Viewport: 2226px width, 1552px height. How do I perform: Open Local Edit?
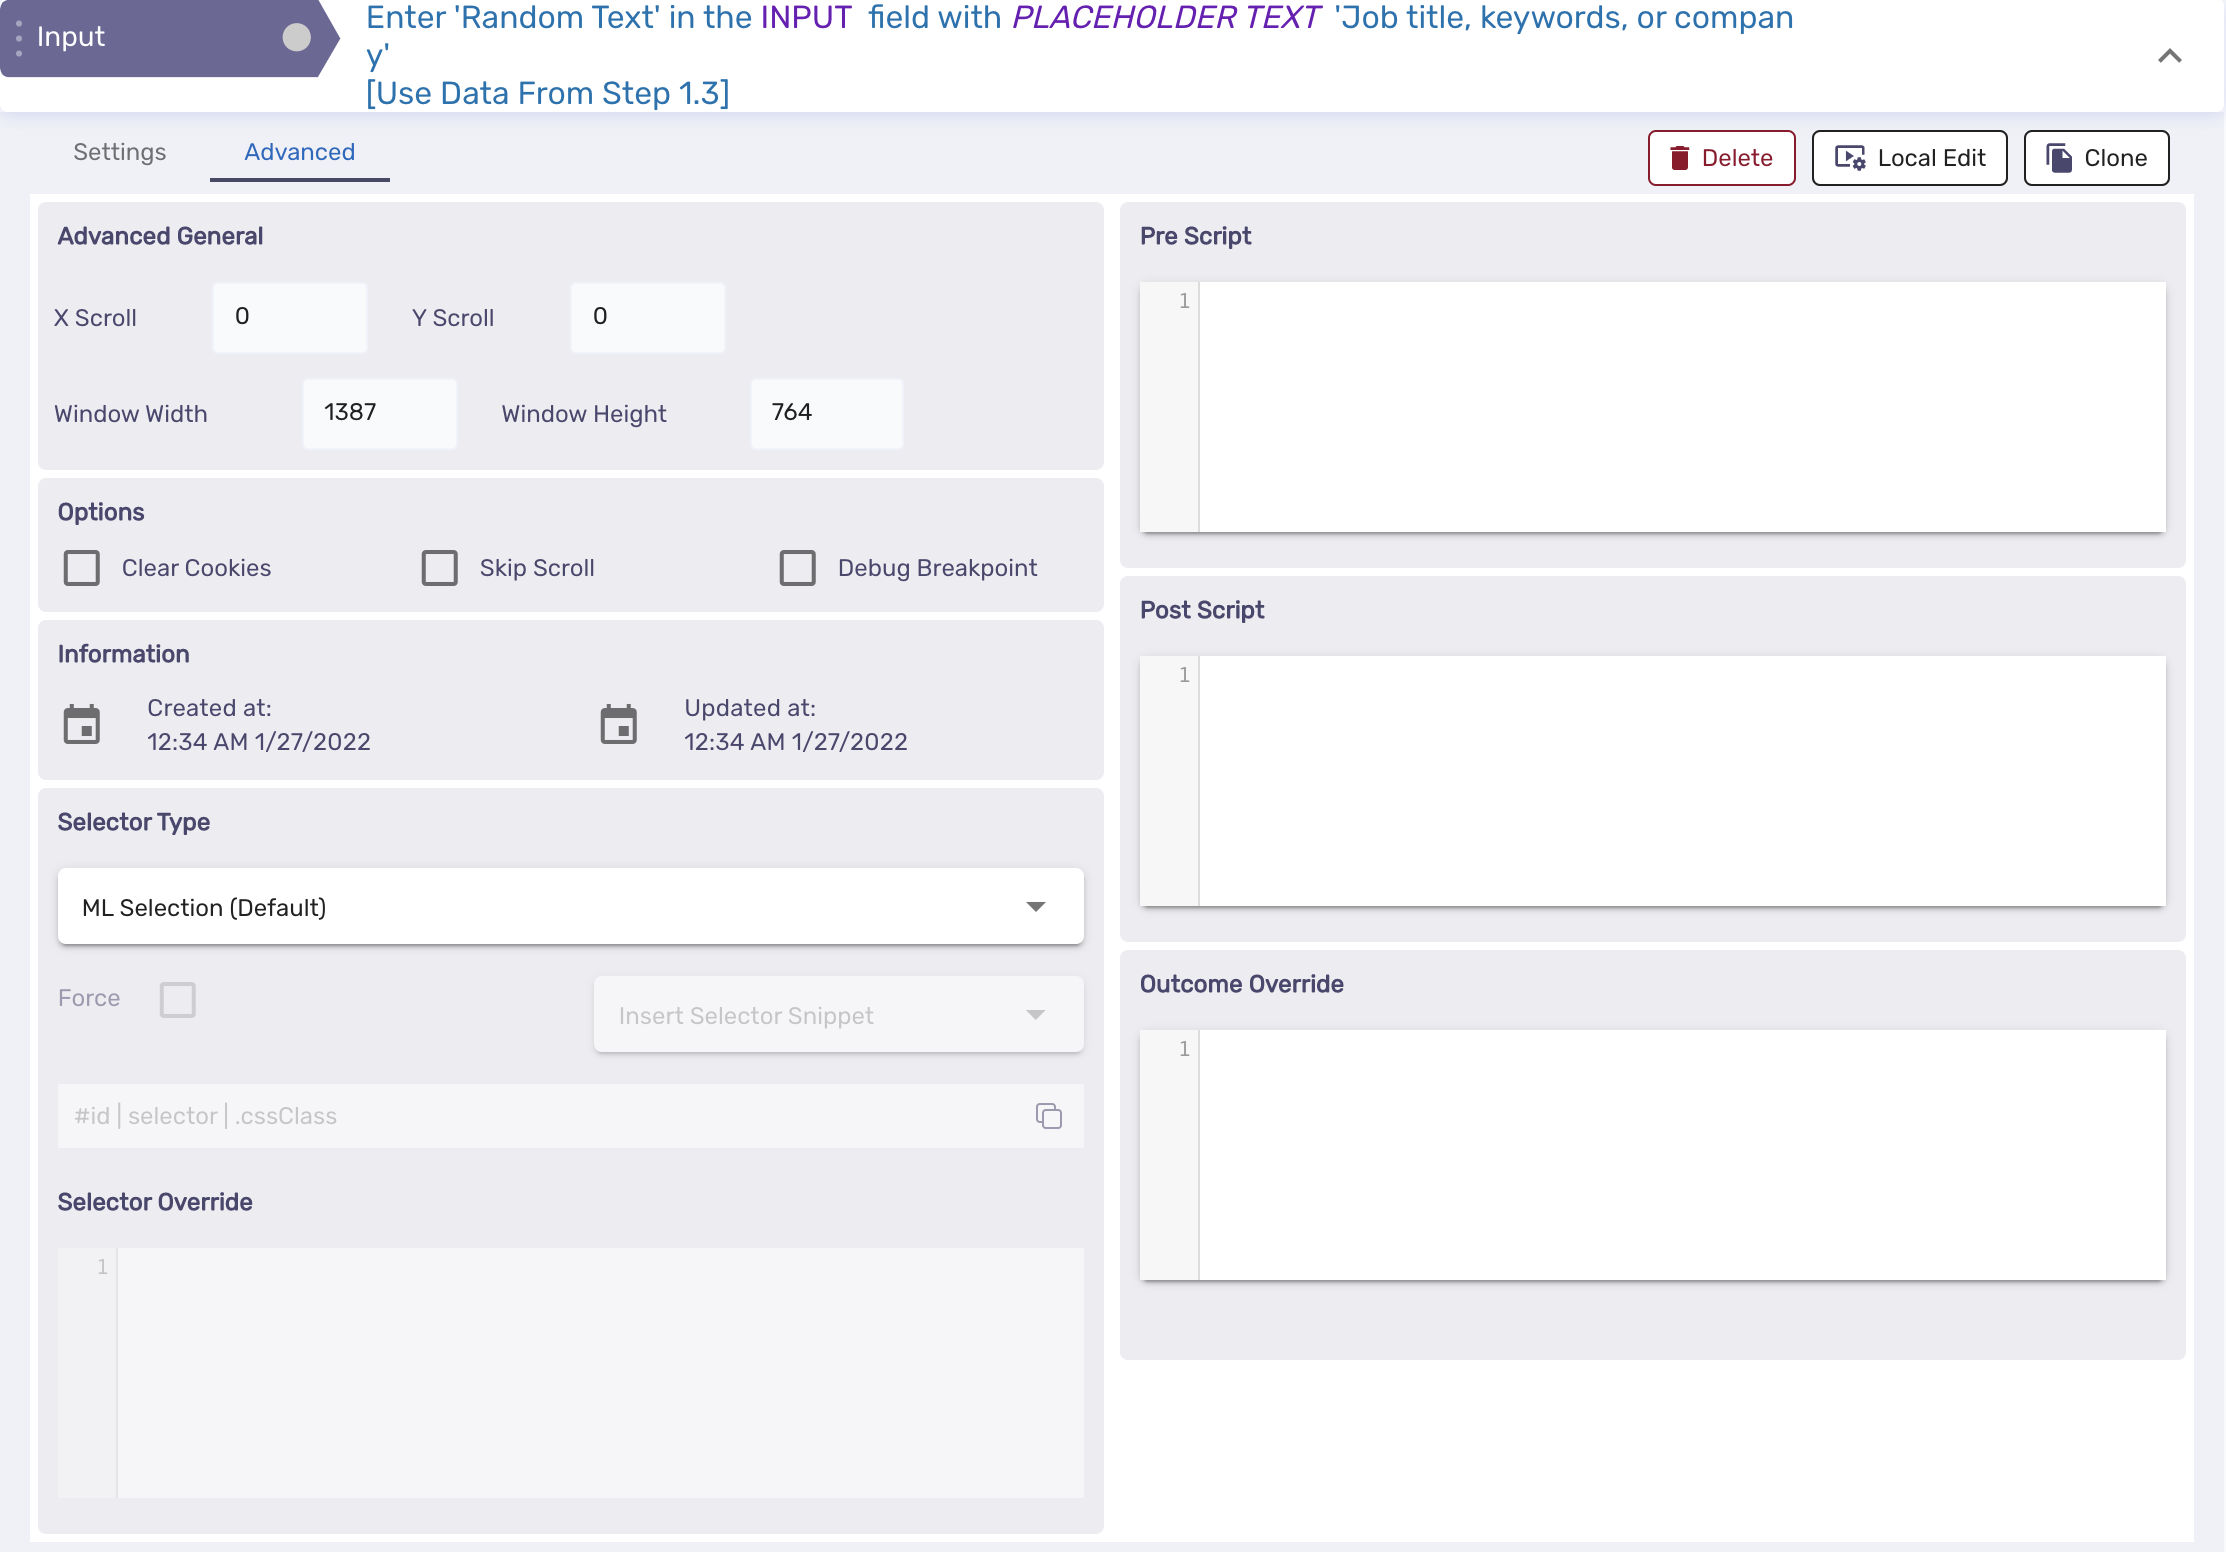1909,158
